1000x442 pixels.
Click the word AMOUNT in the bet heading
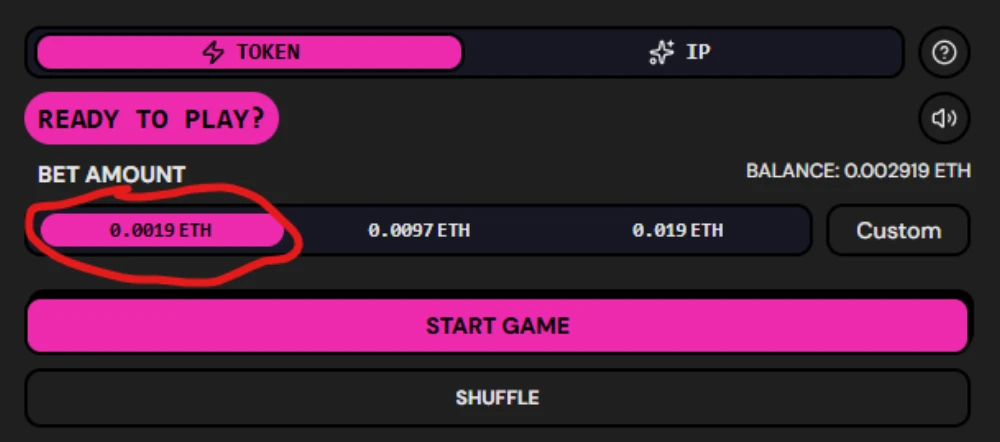pos(135,174)
